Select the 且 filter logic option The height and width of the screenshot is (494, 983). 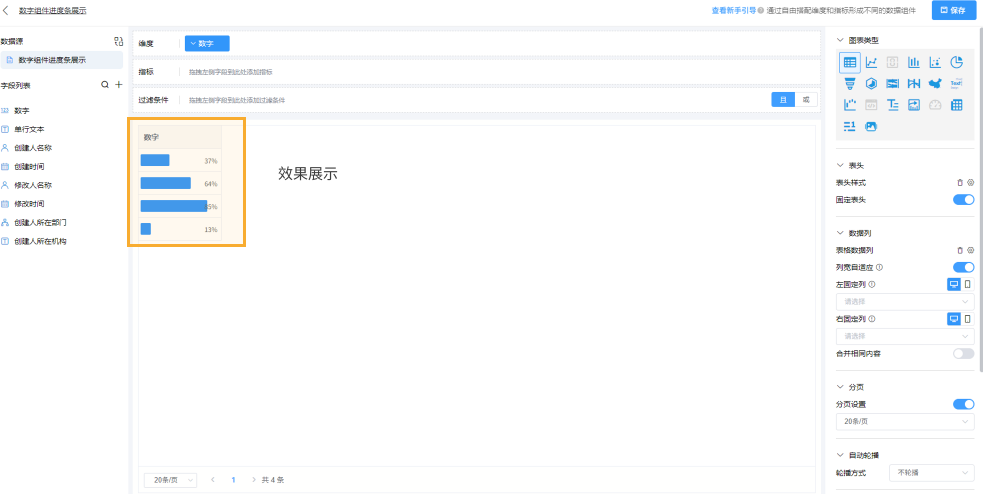(x=783, y=100)
